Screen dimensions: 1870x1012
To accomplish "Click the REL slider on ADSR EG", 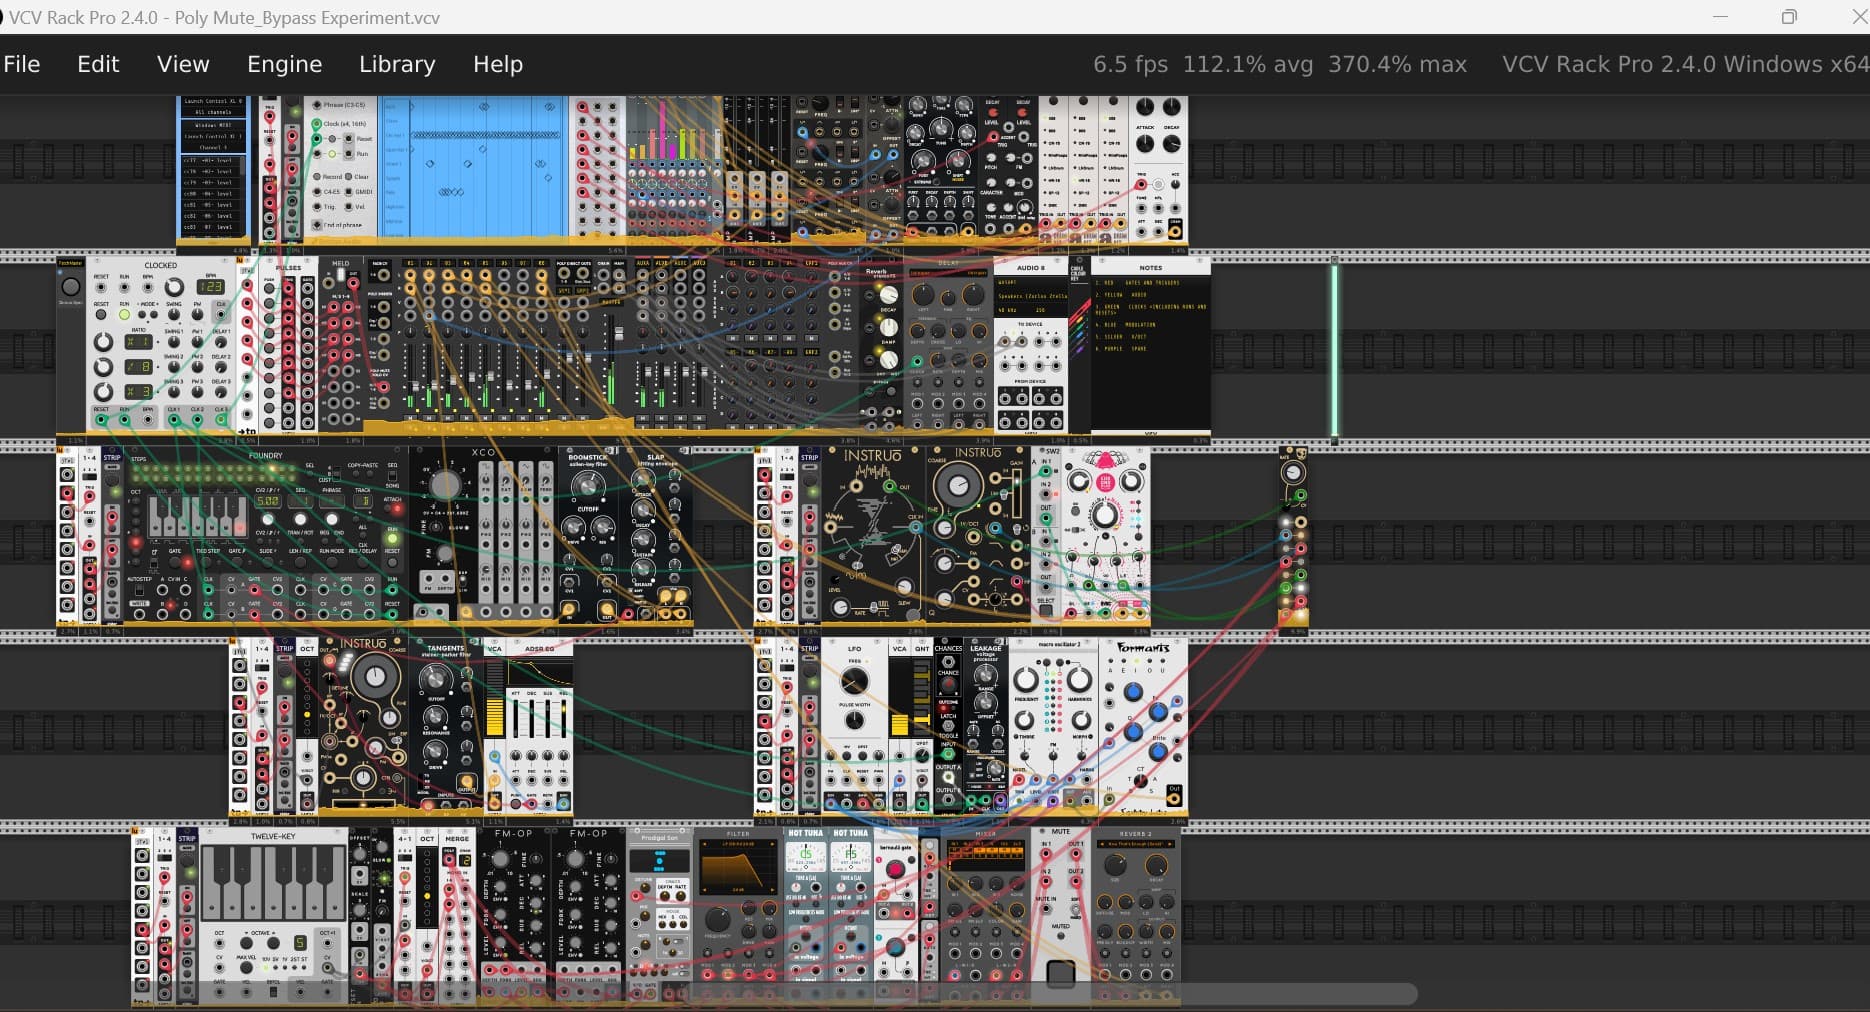I will tap(564, 719).
